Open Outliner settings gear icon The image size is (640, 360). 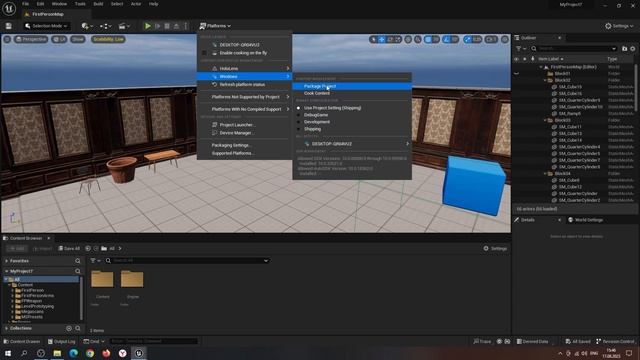click(x=633, y=49)
